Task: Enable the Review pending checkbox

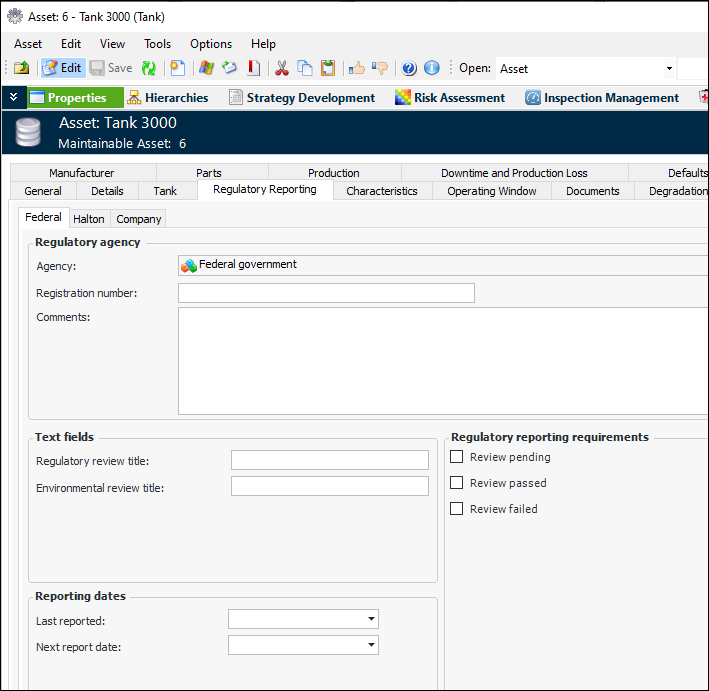Action: [x=457, y=457]
